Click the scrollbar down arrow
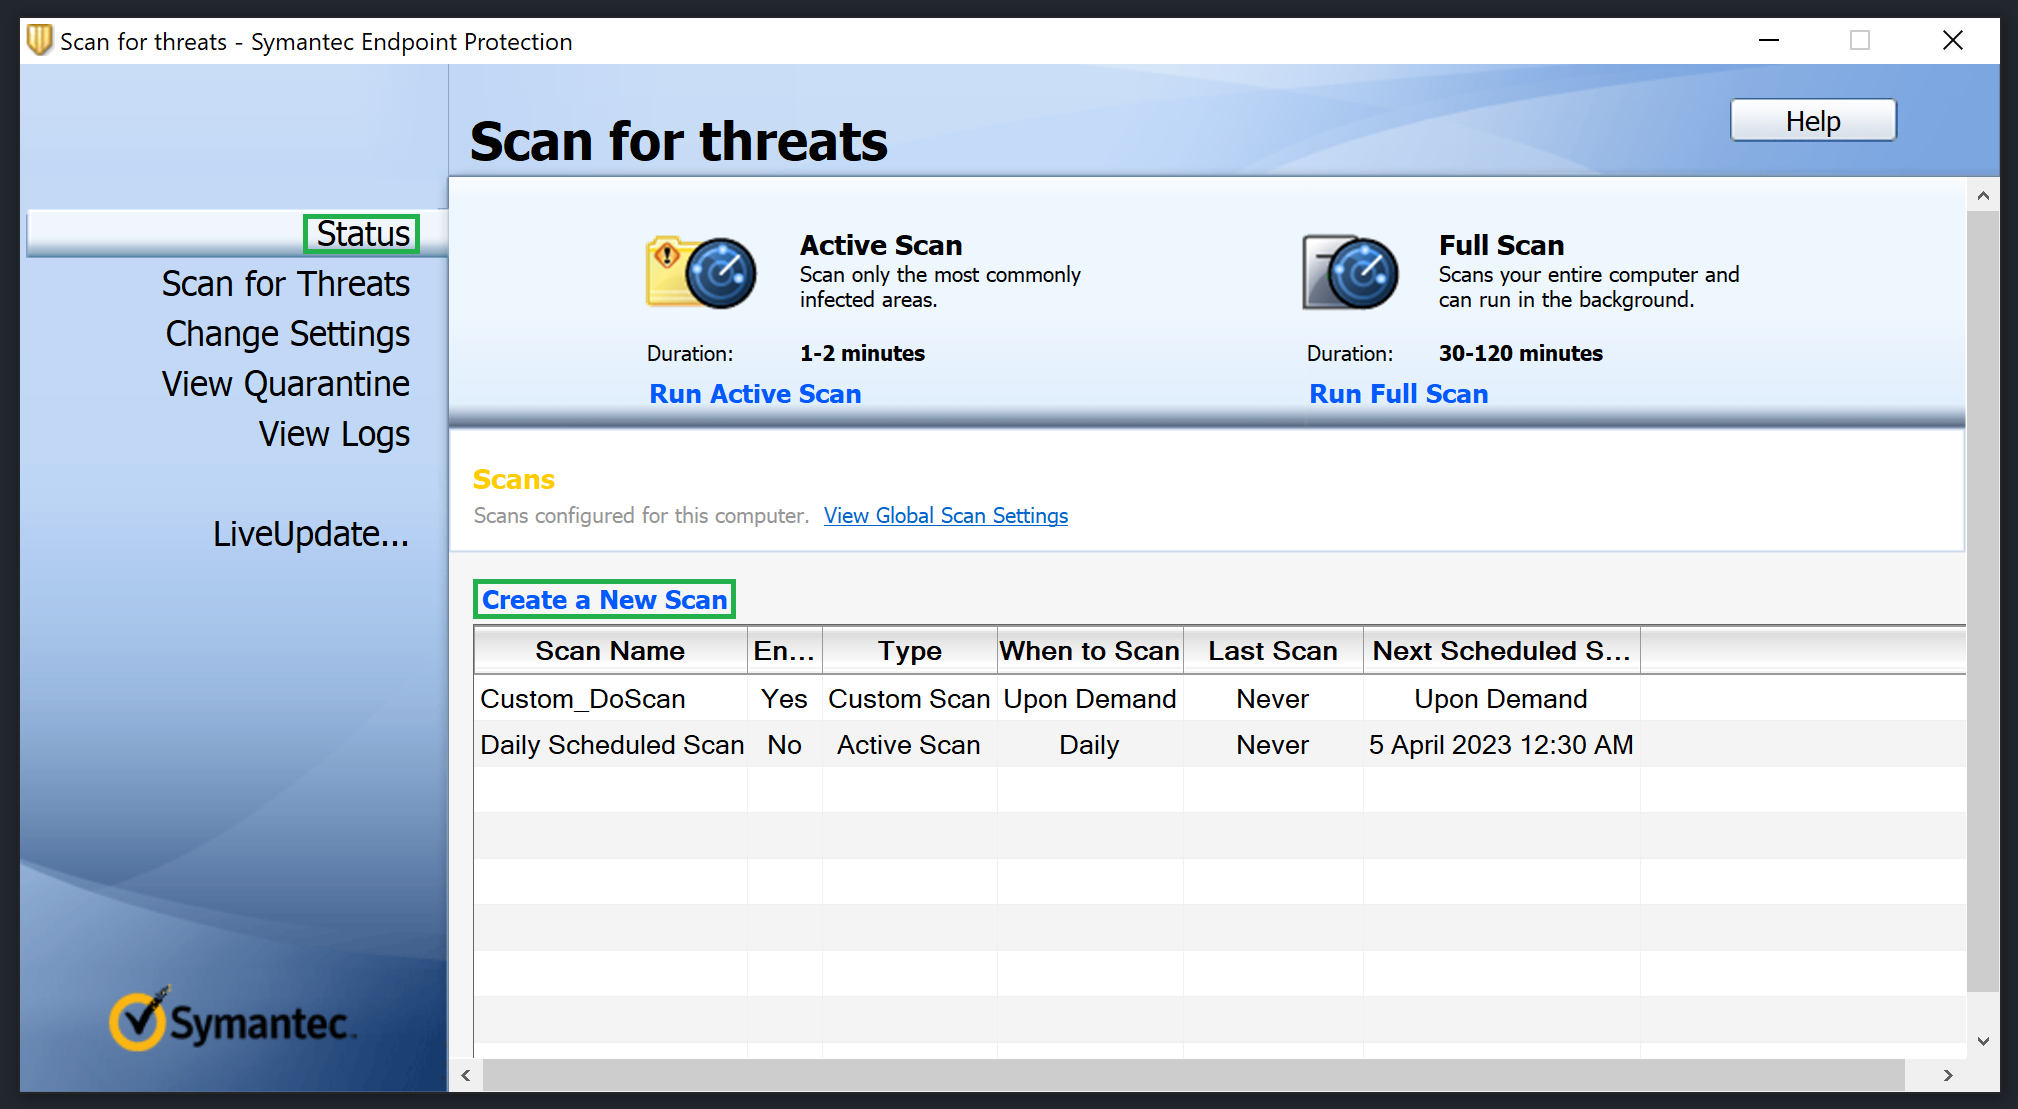 point(1984,1041)
